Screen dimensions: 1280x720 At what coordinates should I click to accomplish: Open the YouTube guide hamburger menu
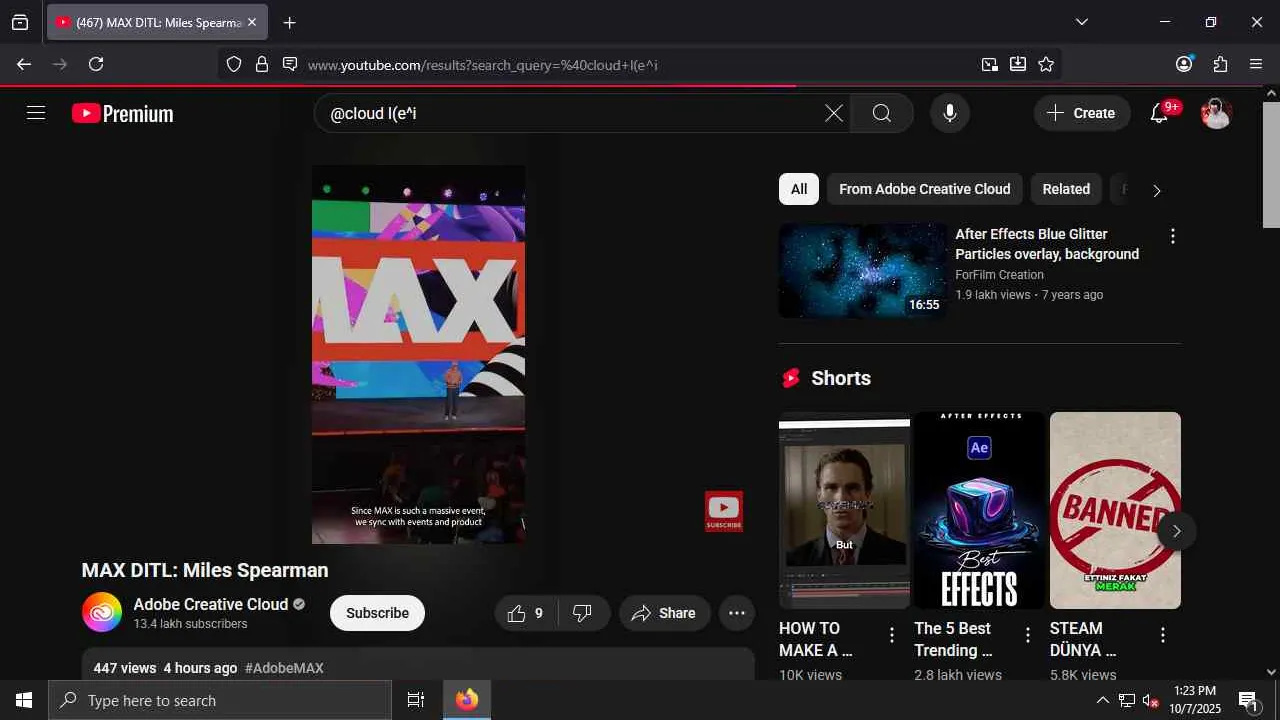click(36, 113)
